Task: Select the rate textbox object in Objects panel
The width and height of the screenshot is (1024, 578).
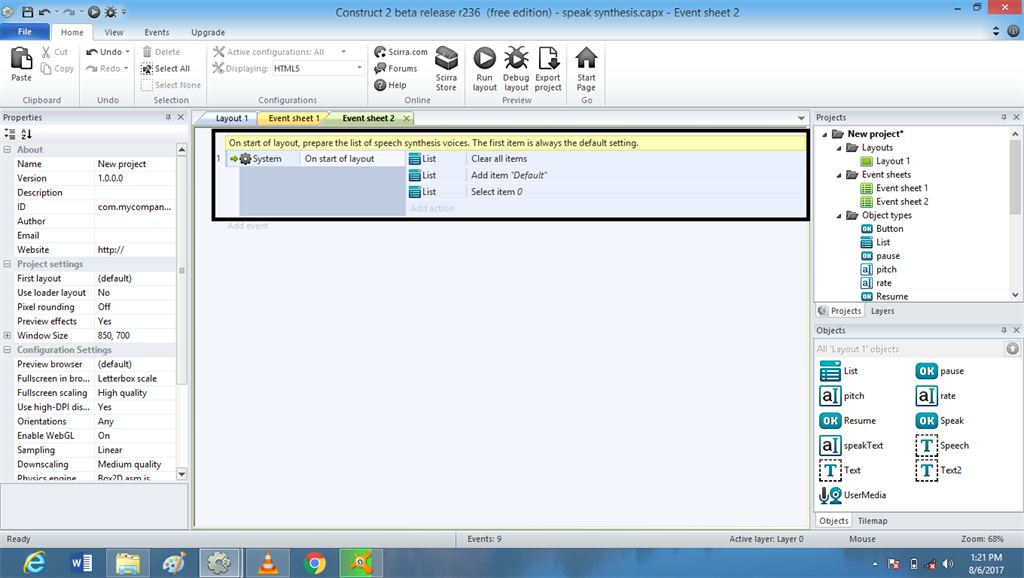Action: click(936, 396)
